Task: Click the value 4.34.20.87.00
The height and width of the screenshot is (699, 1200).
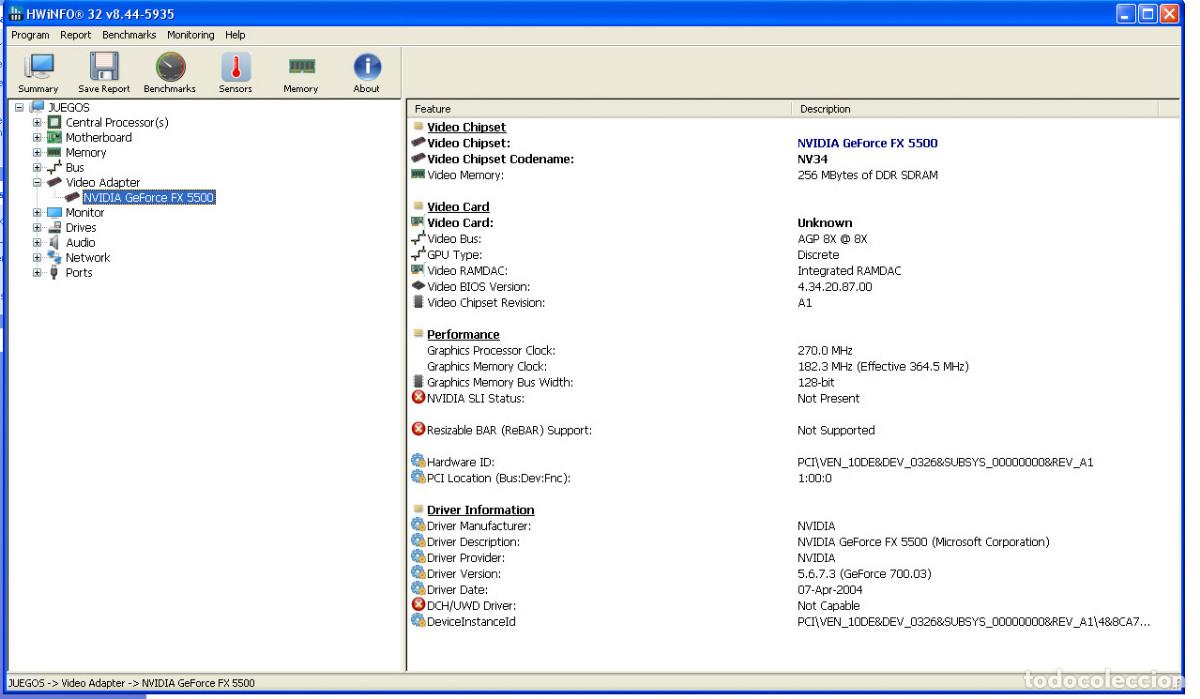Action: [835, 287]
